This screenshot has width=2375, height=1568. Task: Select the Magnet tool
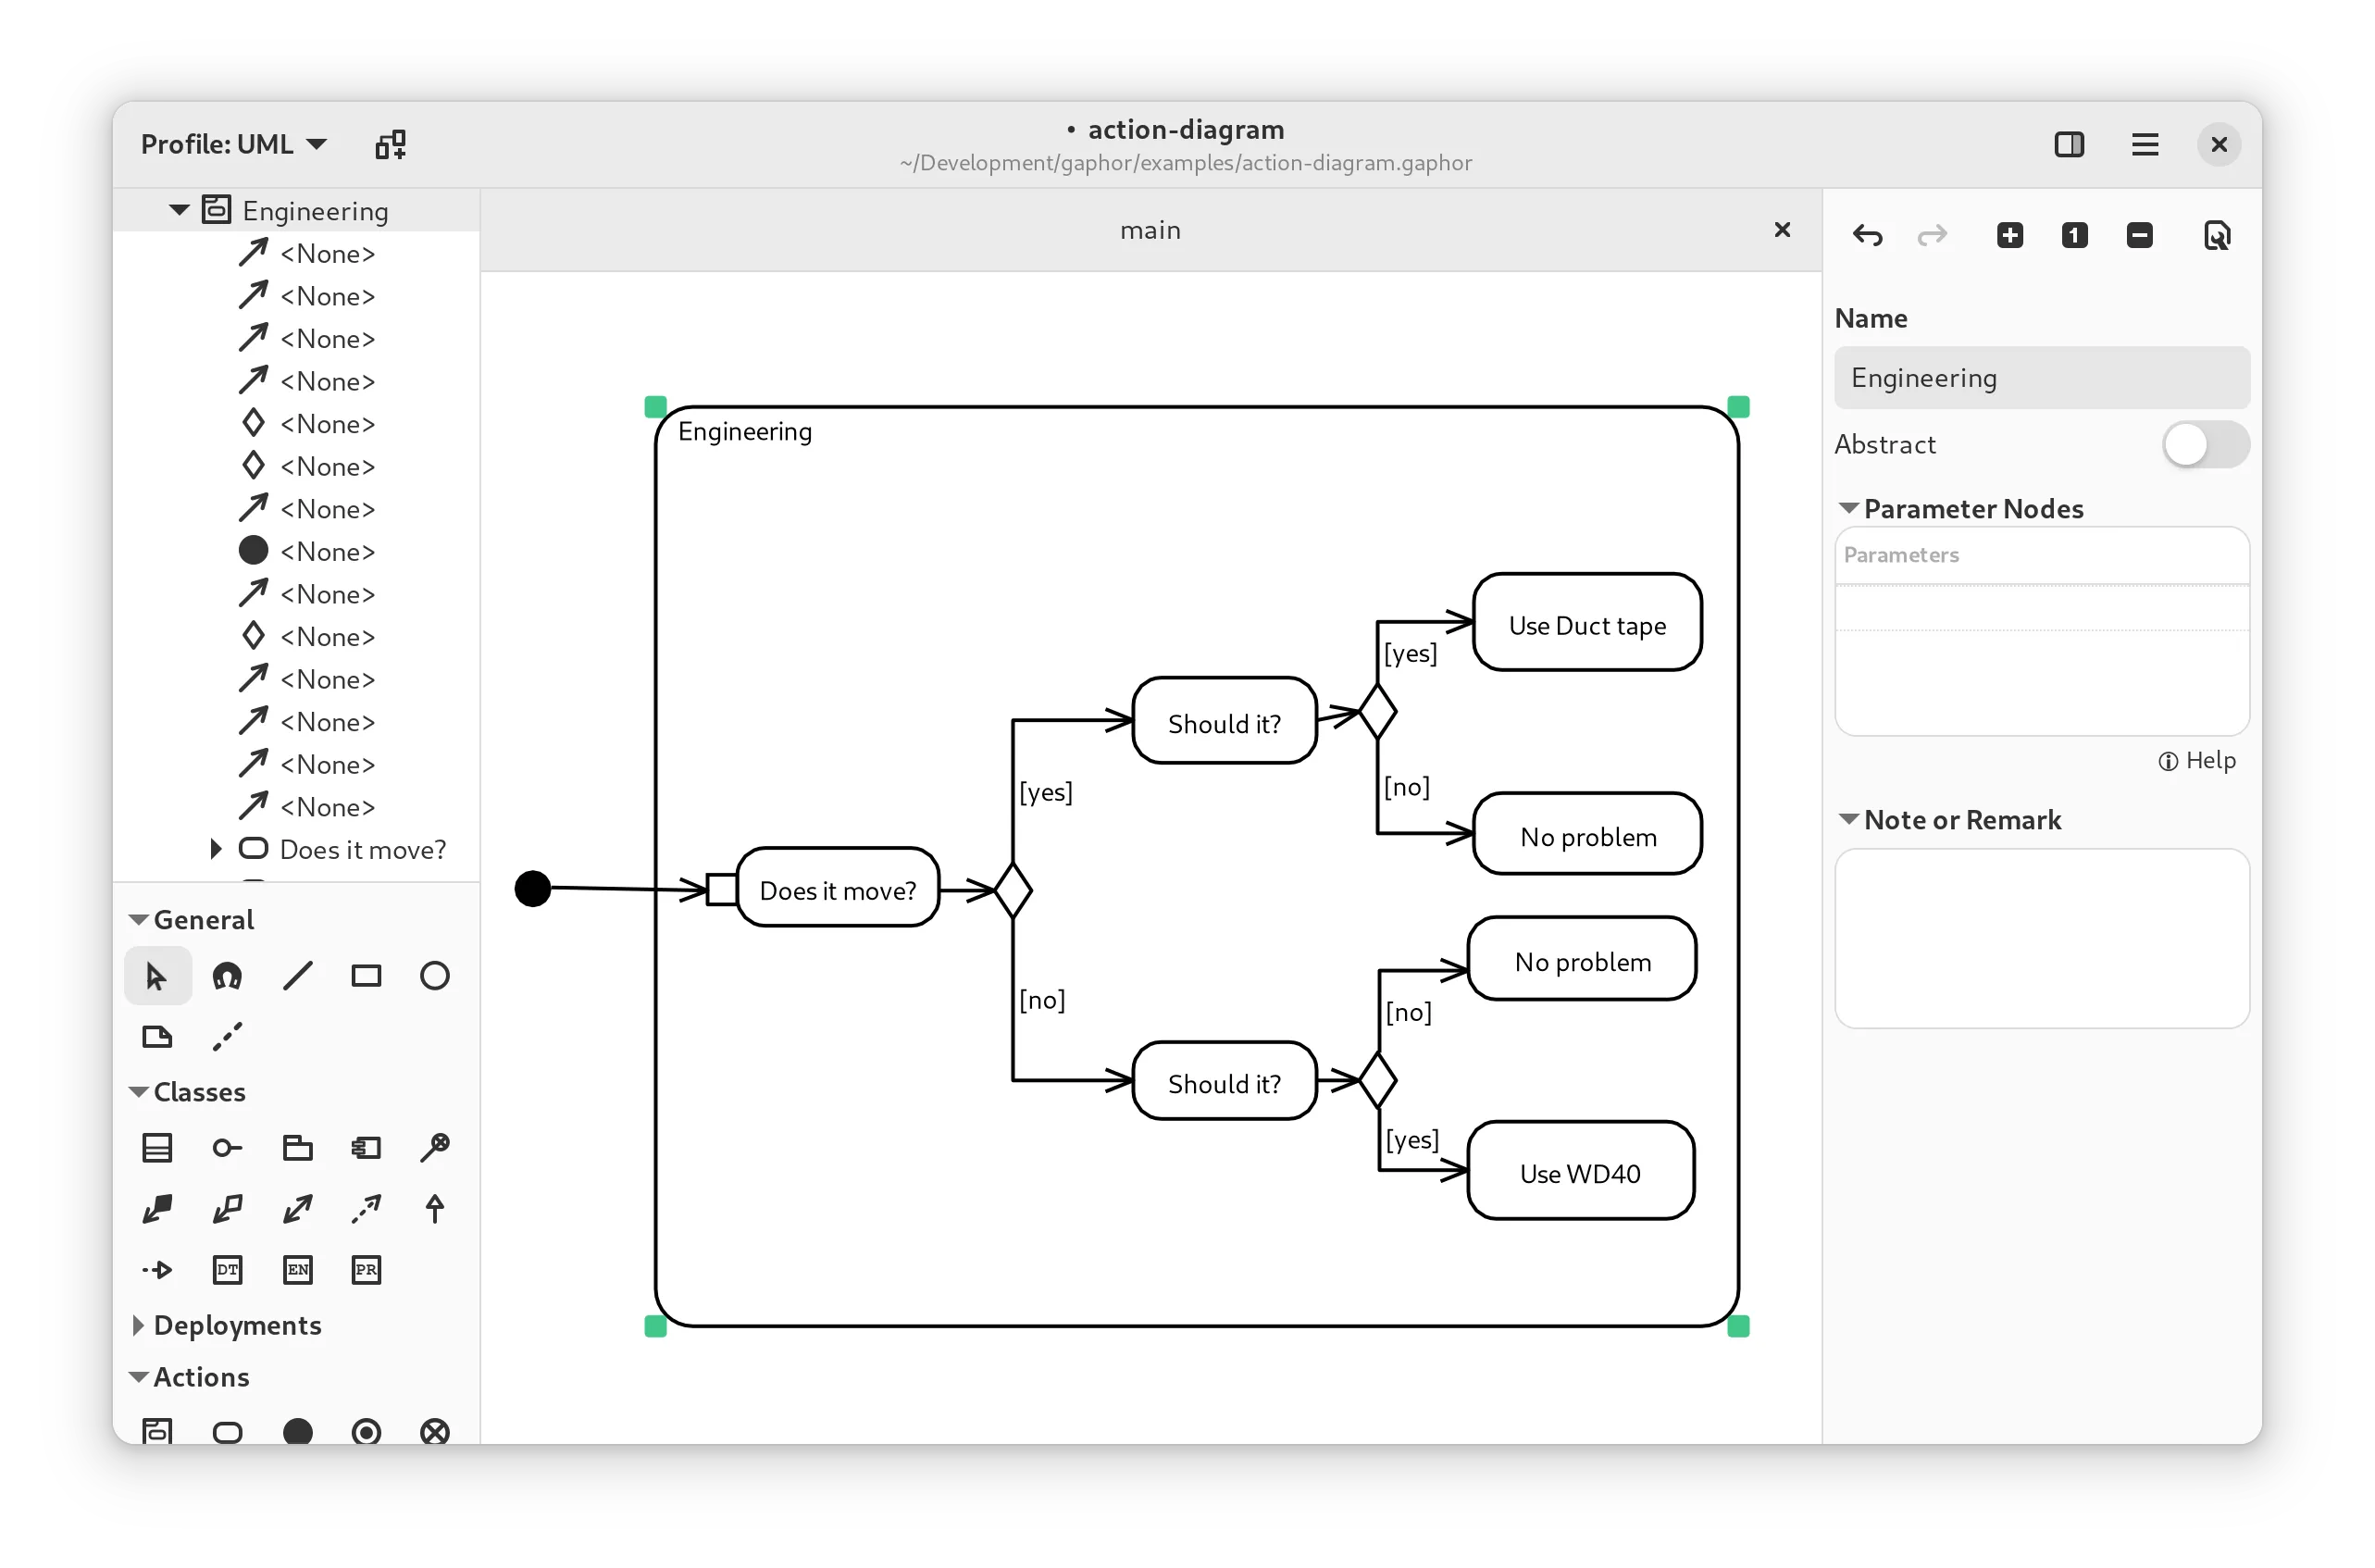pyautogui.click(x=227, y=975)
